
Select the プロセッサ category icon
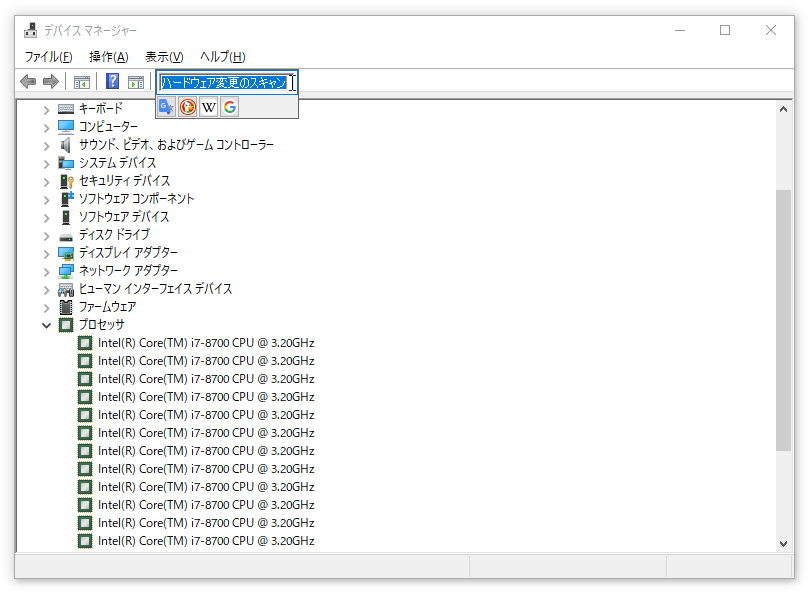coord(66,325)
